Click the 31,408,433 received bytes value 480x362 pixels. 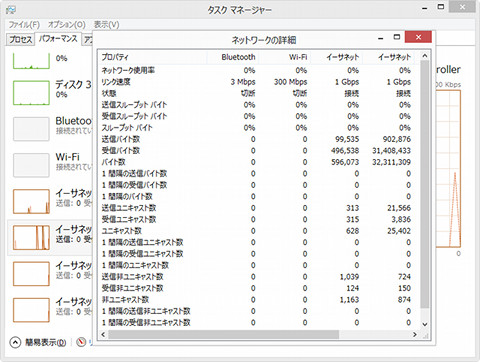(x=391, y=150)
